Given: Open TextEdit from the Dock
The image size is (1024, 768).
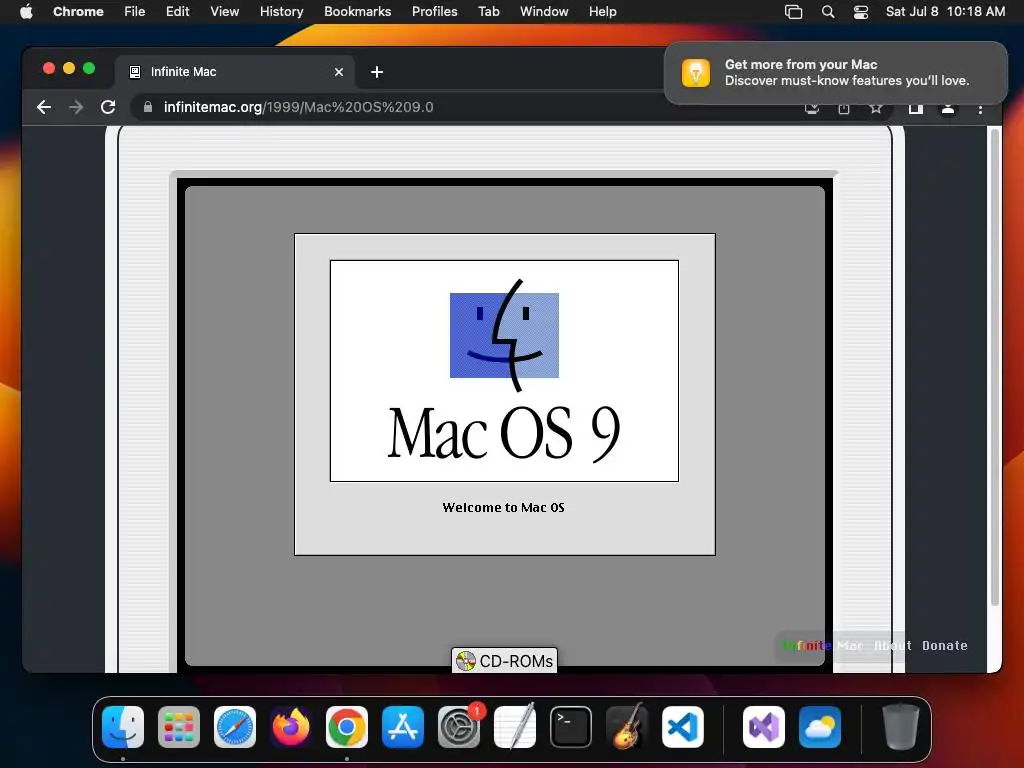Looking at the screenshot, I should (515, 727).
